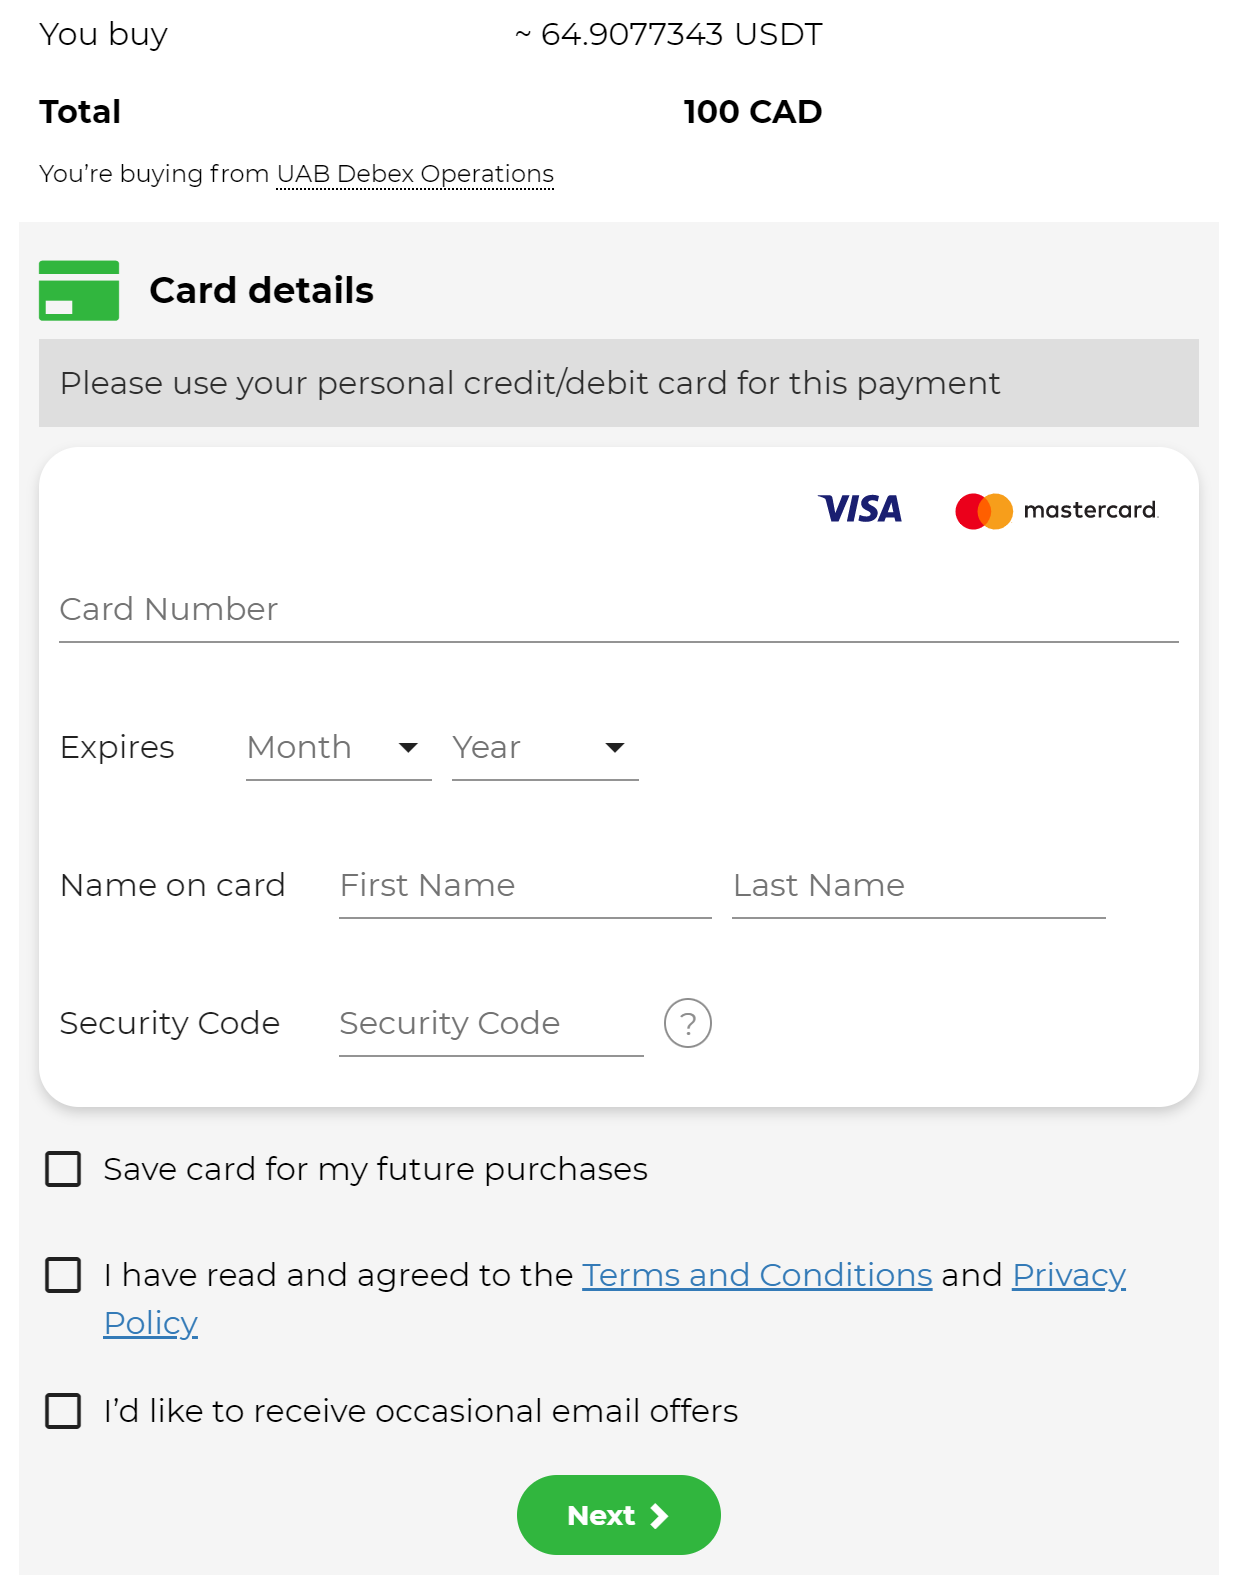This screenshot has height=1579, width=1238.
Task: Click the Month dropdown arrow
Action: point(408,748)
